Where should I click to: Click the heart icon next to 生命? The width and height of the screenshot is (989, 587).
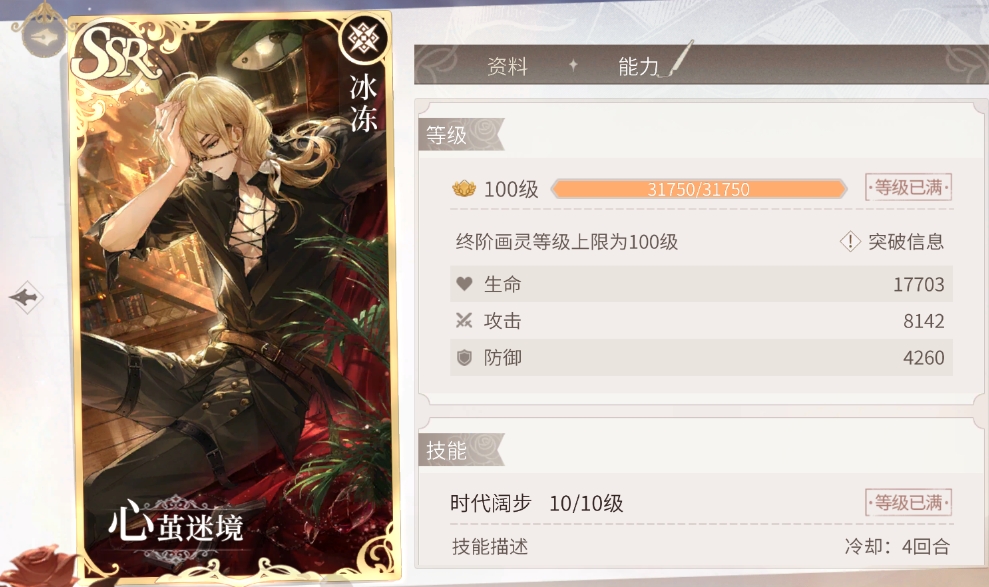(x=464, y=284)
